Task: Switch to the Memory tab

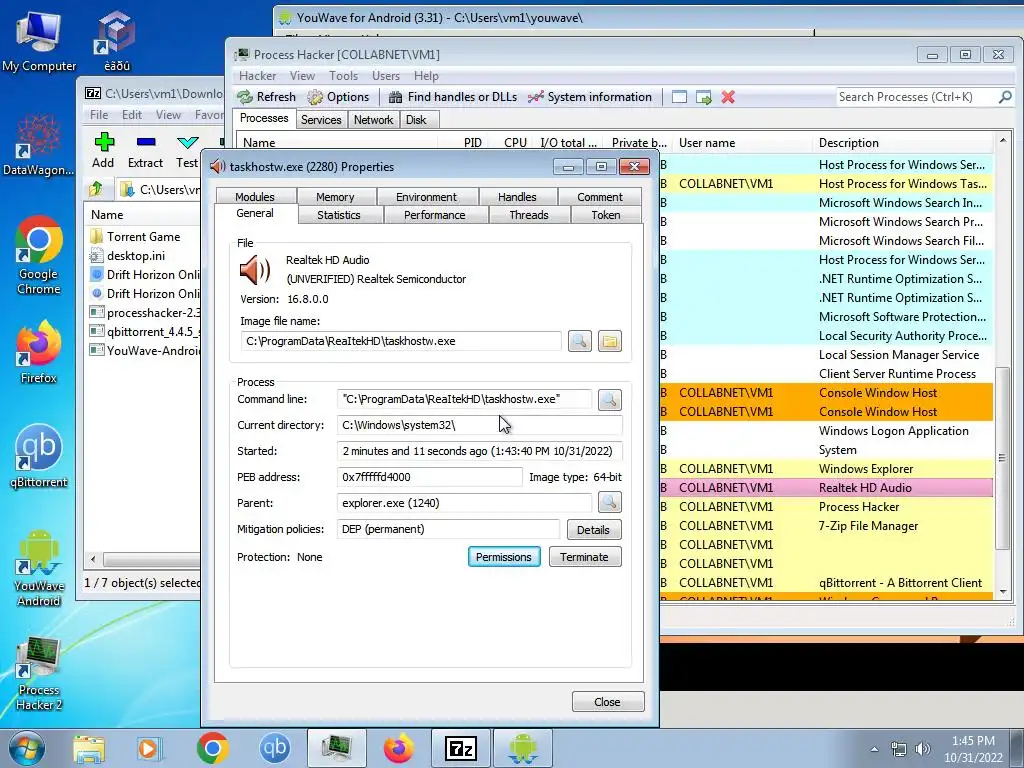Action: pos(335,197)
